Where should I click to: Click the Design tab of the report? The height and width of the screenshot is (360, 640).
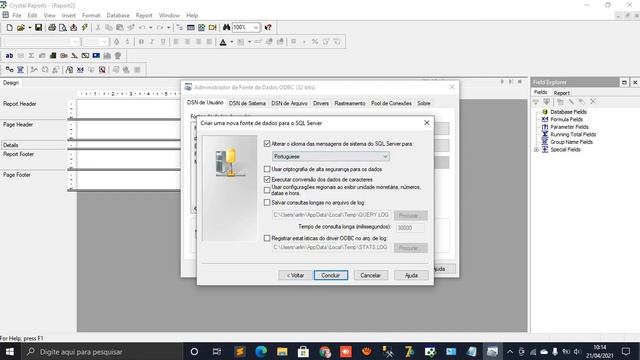click(x=11, y=83)
